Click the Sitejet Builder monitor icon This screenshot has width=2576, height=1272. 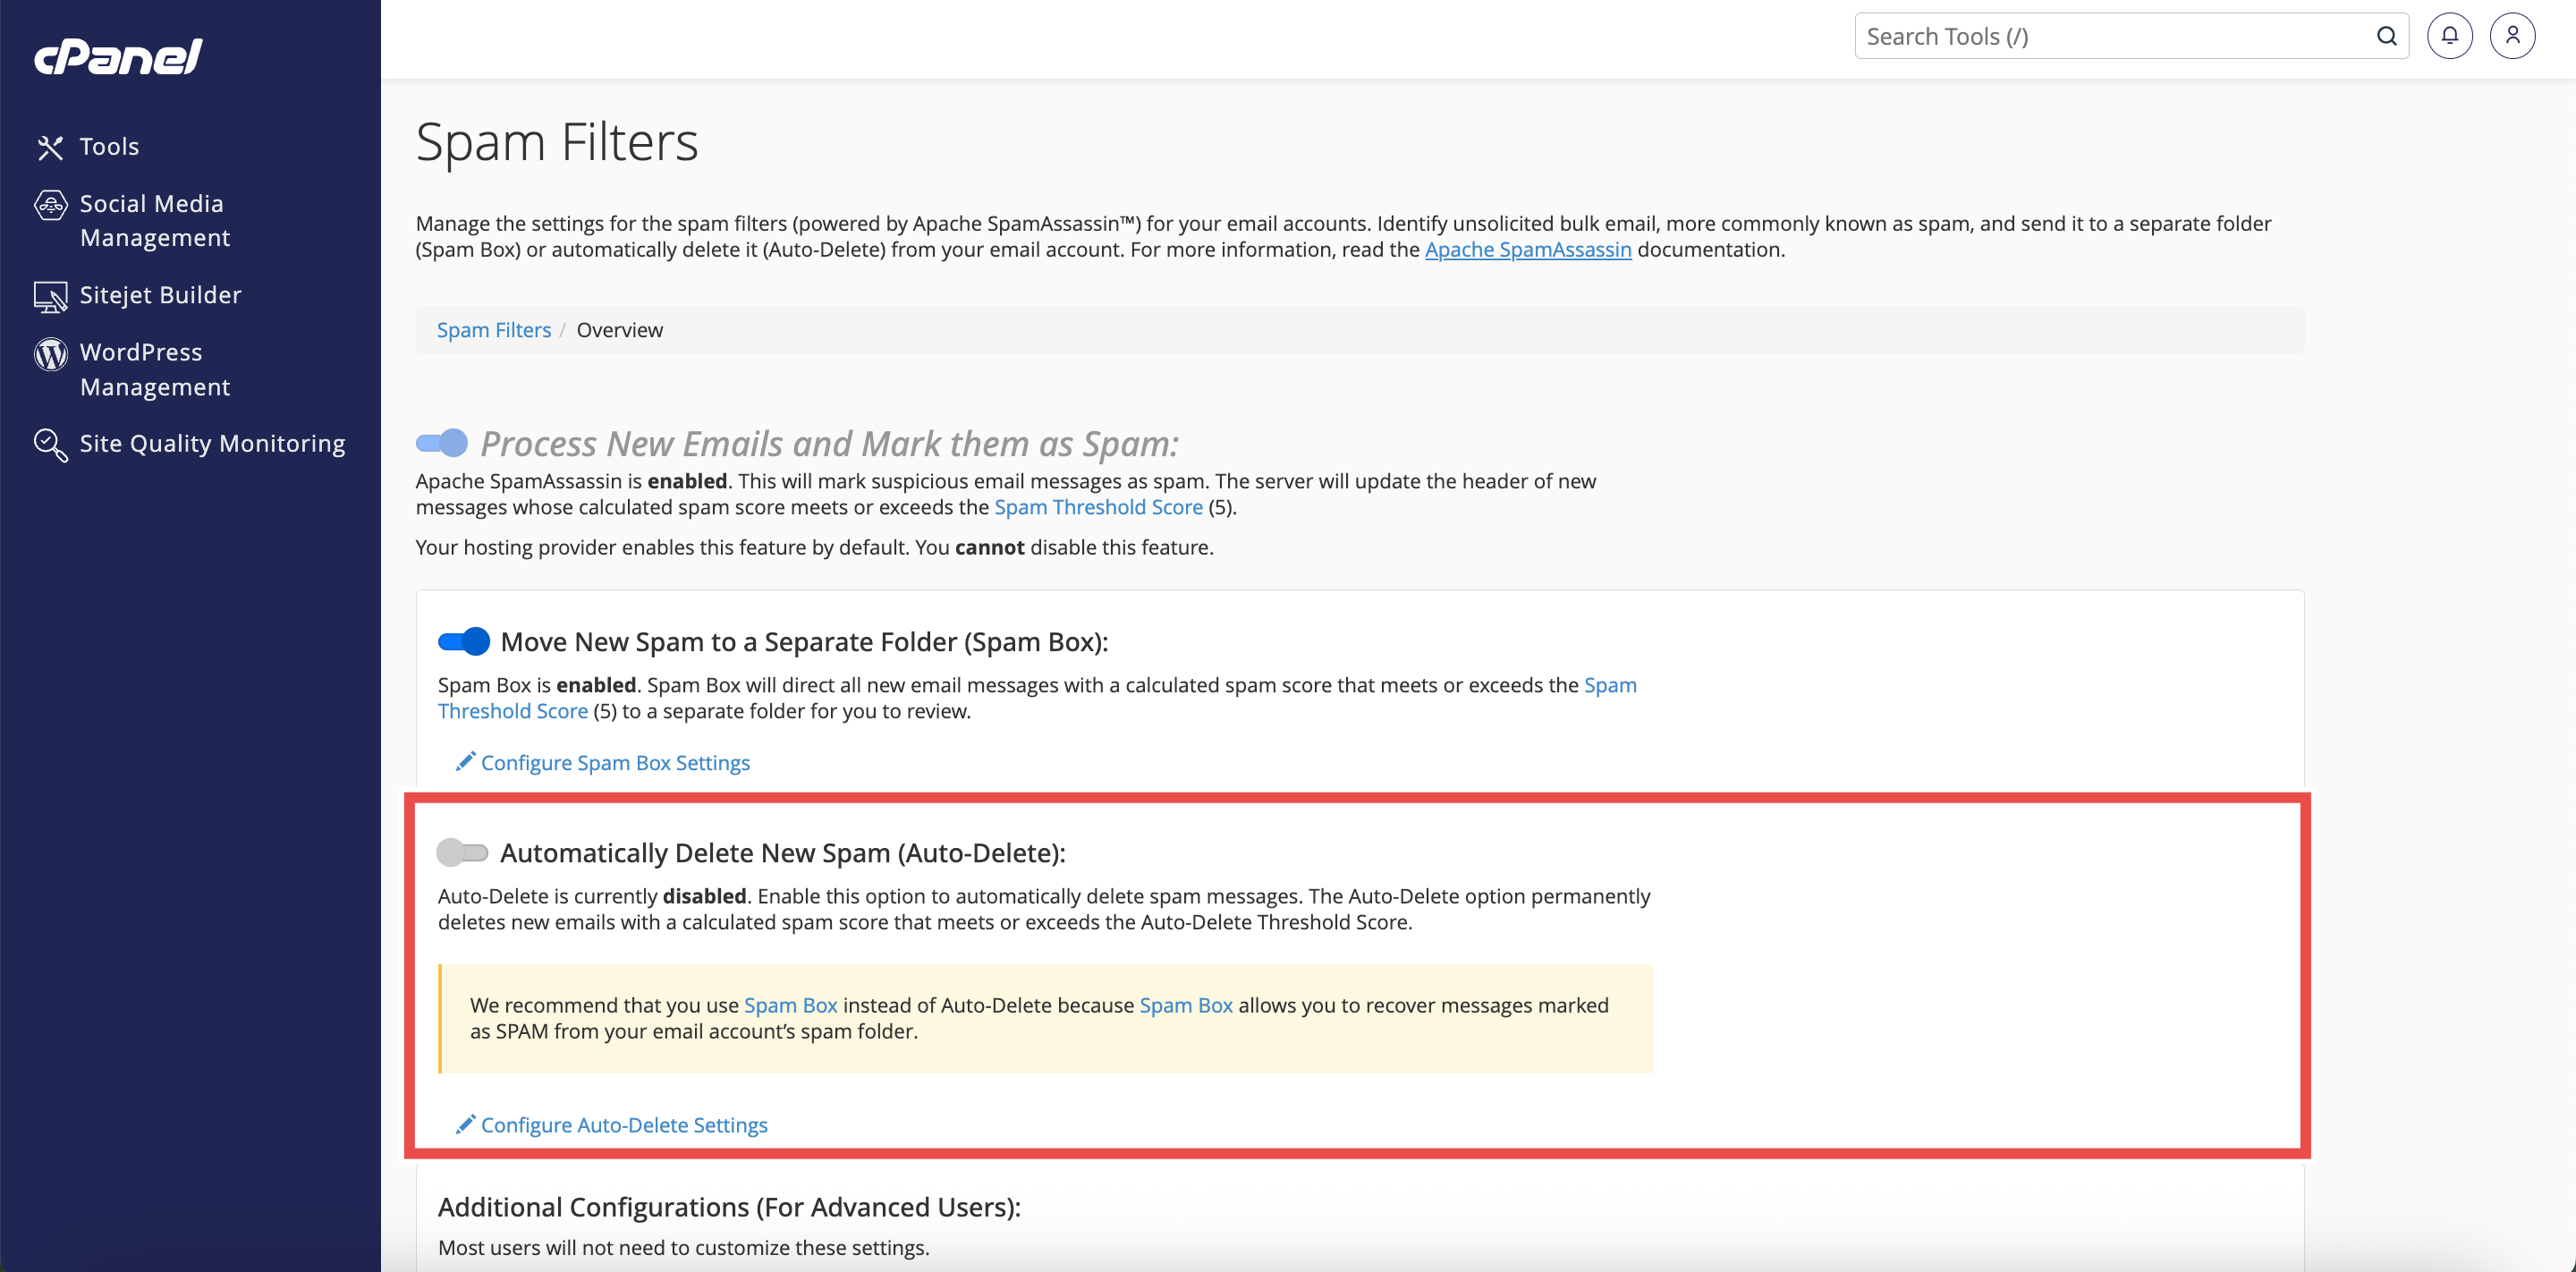click(50, 296)
